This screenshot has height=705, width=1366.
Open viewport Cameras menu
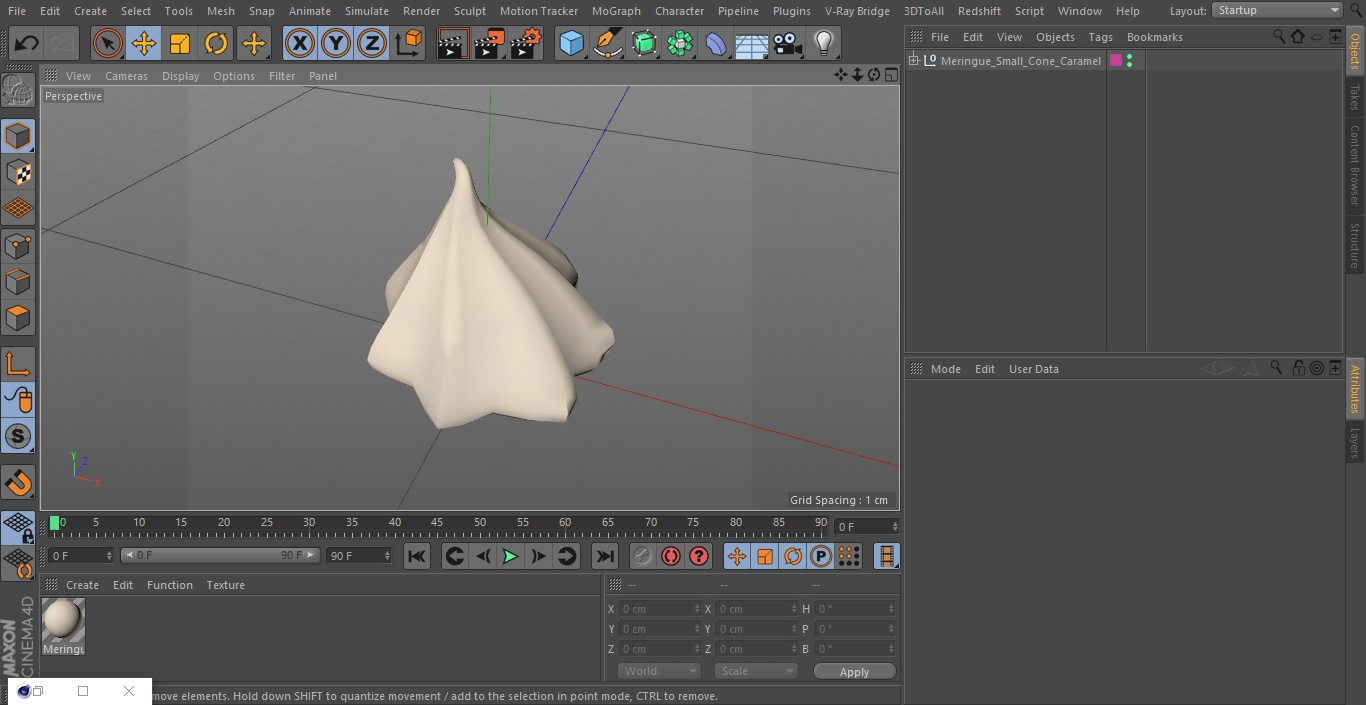(126, 76)
